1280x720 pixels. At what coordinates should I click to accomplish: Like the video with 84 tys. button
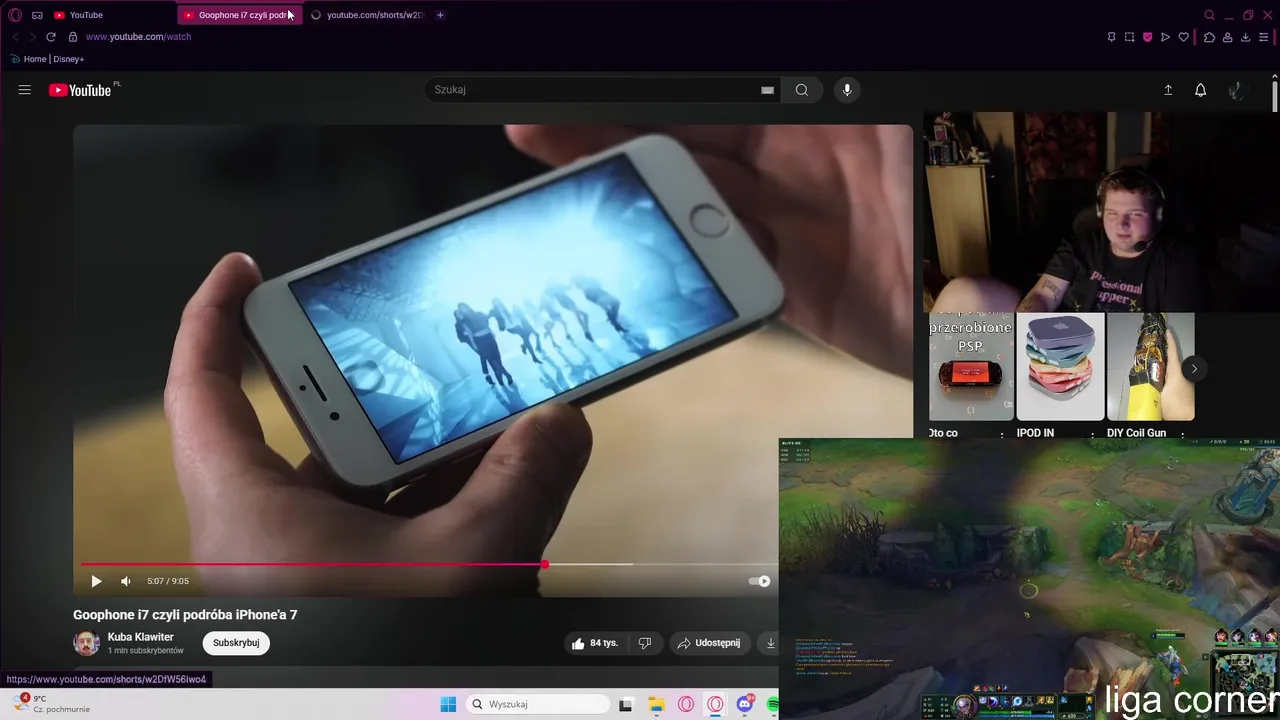(595, 643)
